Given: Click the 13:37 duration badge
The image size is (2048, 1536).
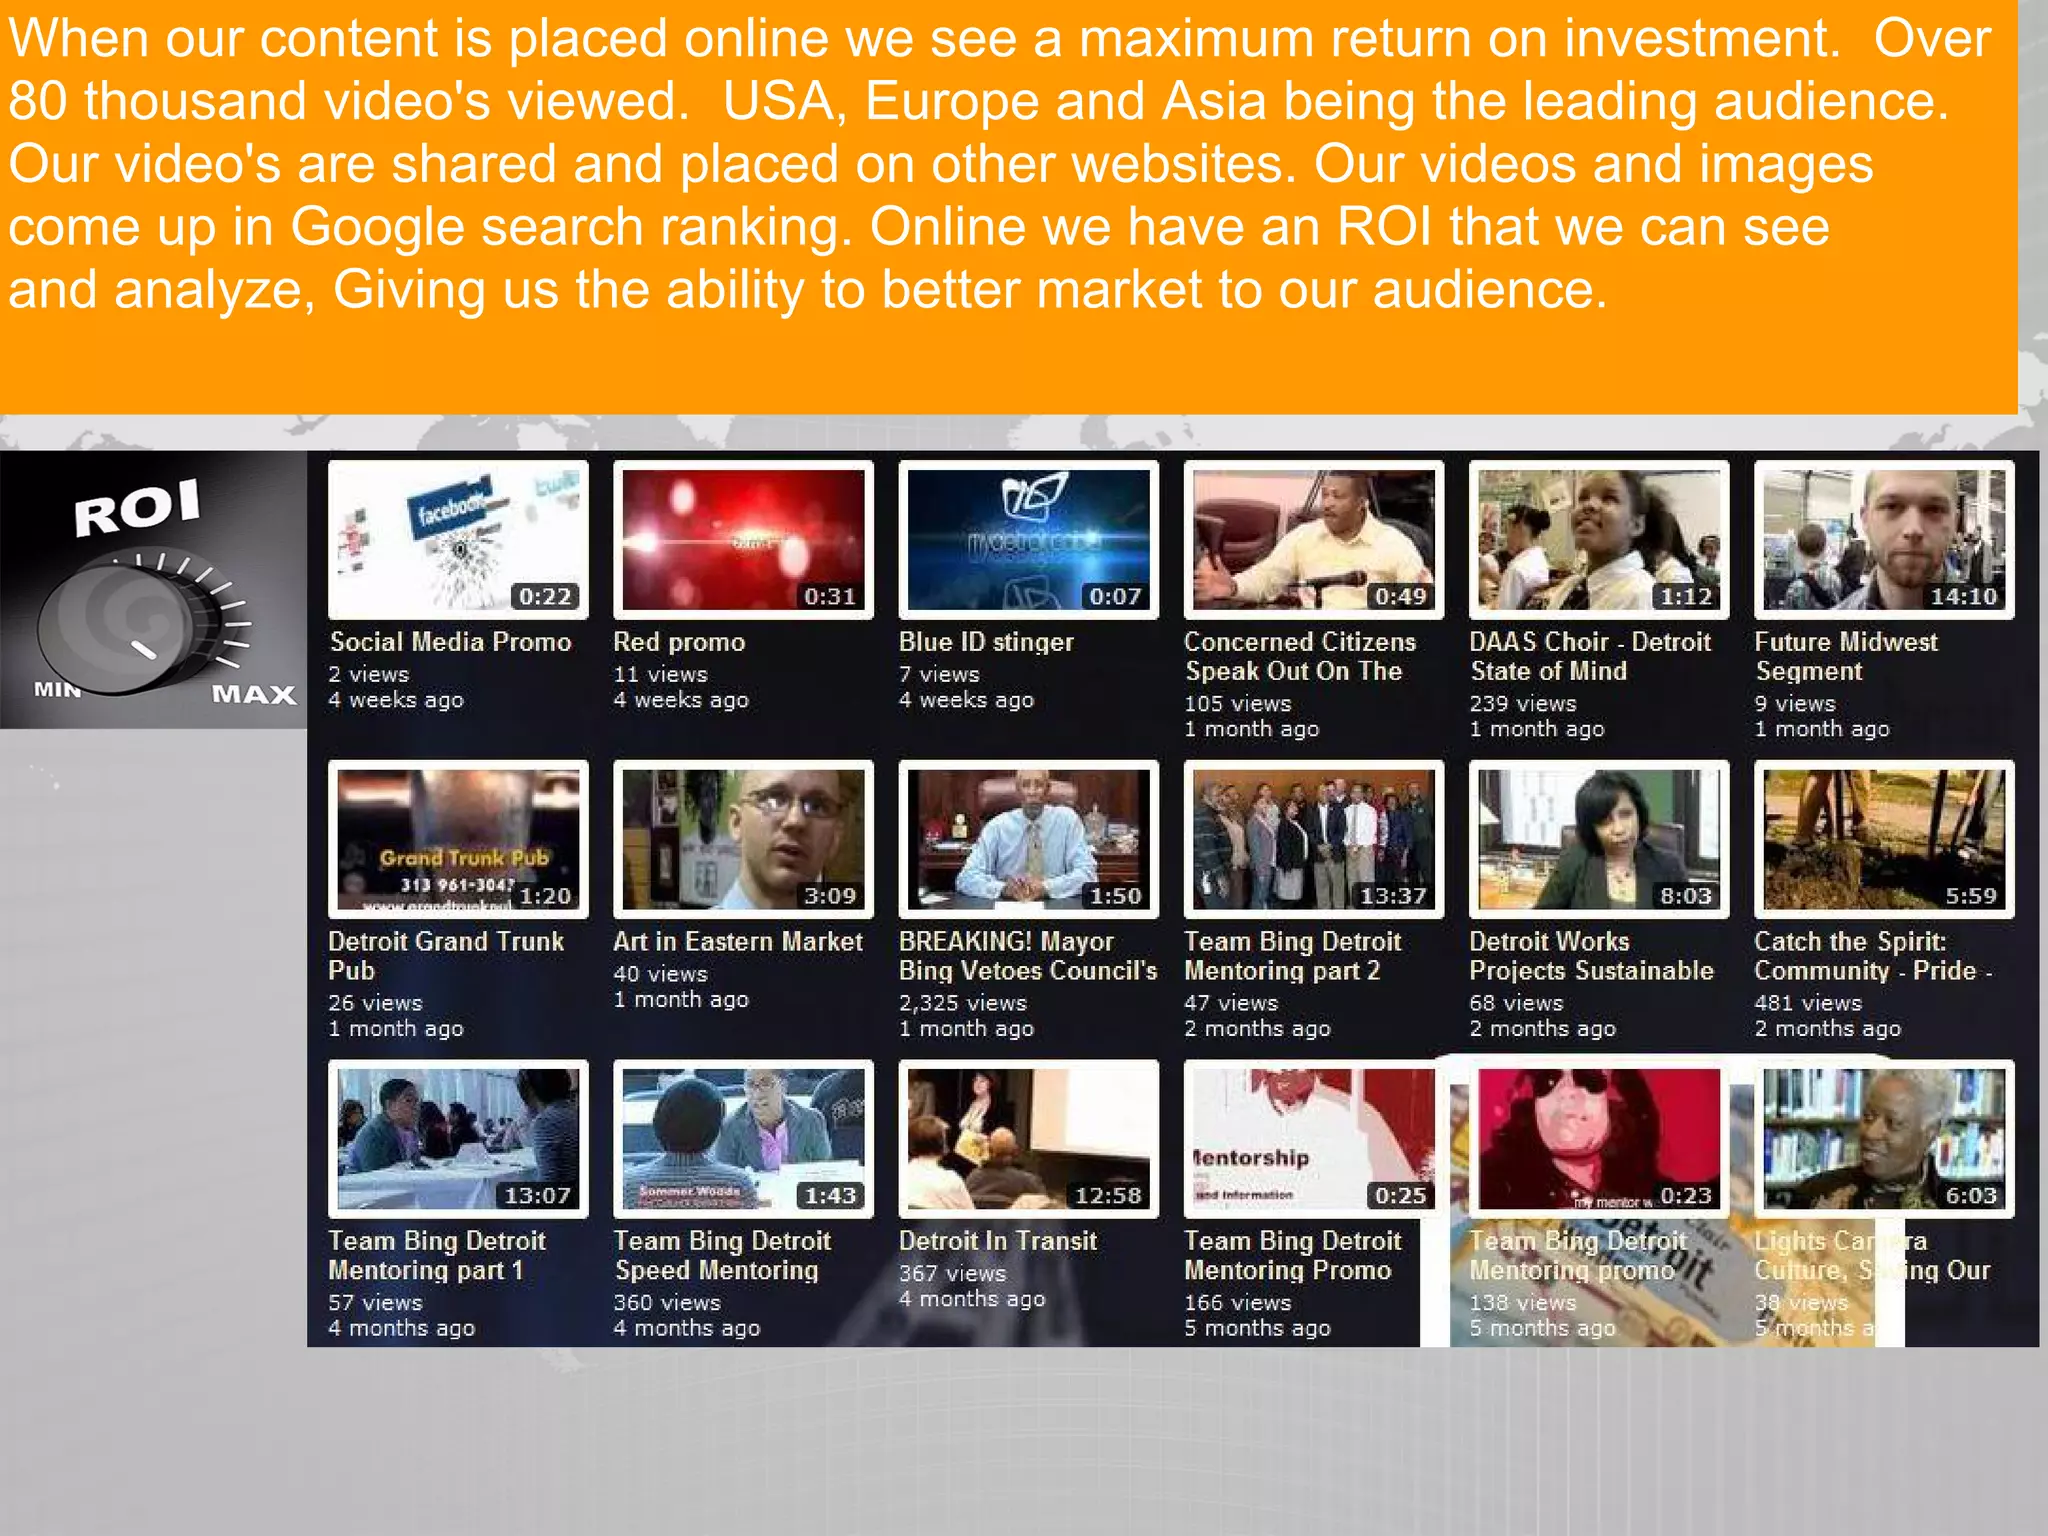Looking at the screenshot, I should (x=1393, y=896).
